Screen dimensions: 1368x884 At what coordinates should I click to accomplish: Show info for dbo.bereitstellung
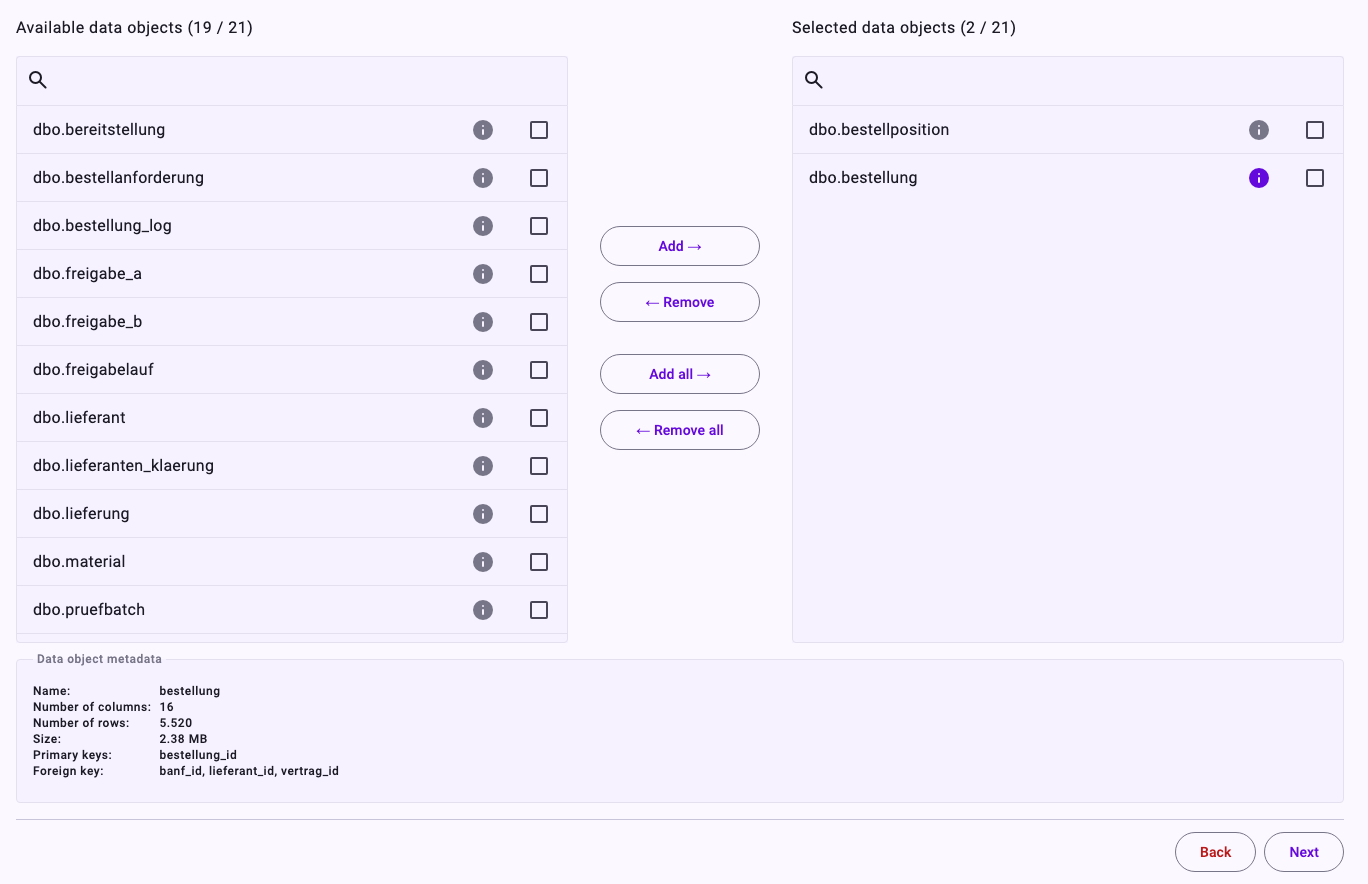(x=483, y=130)
